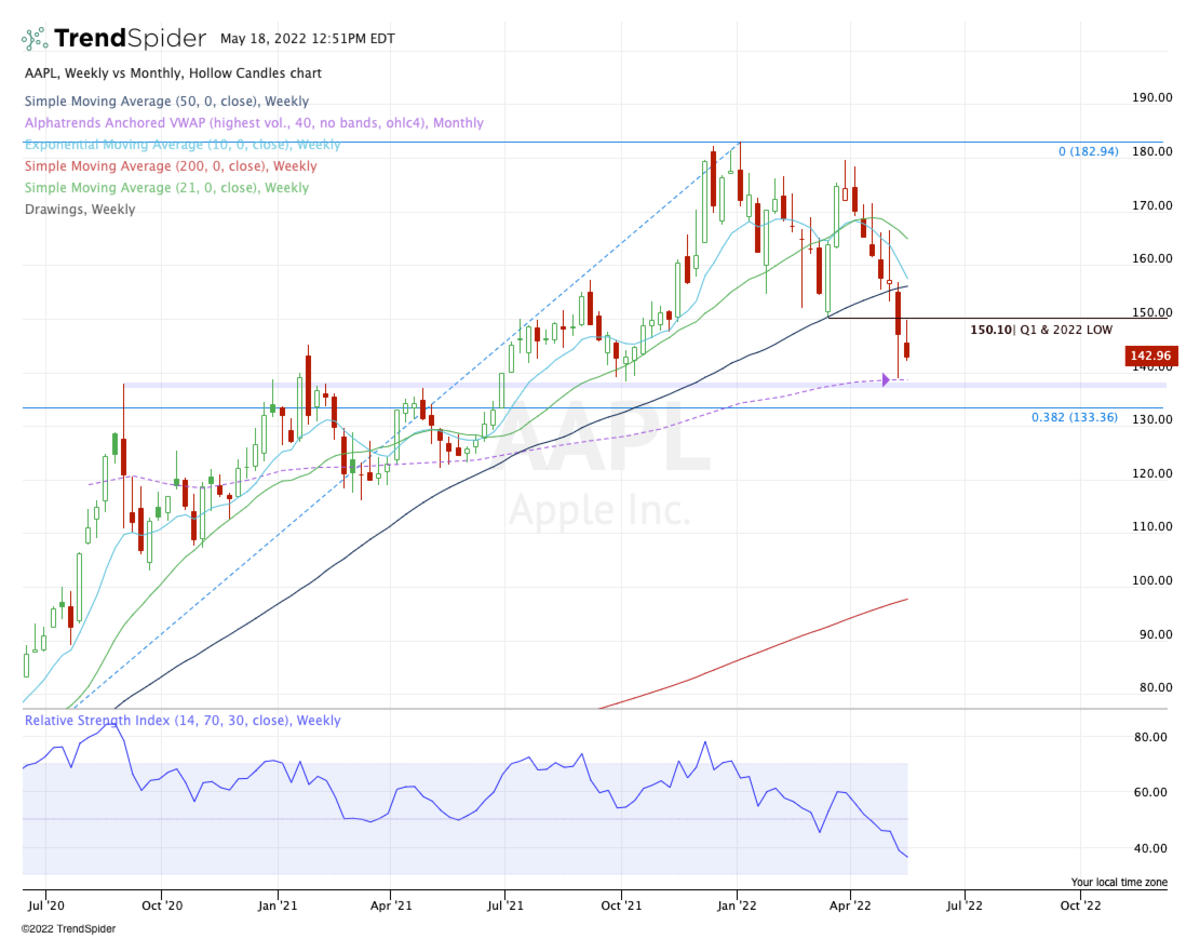Click the 0.382 (133.36) Fibonacci level label
The image size is (1200, 939).
(1075, 416)
